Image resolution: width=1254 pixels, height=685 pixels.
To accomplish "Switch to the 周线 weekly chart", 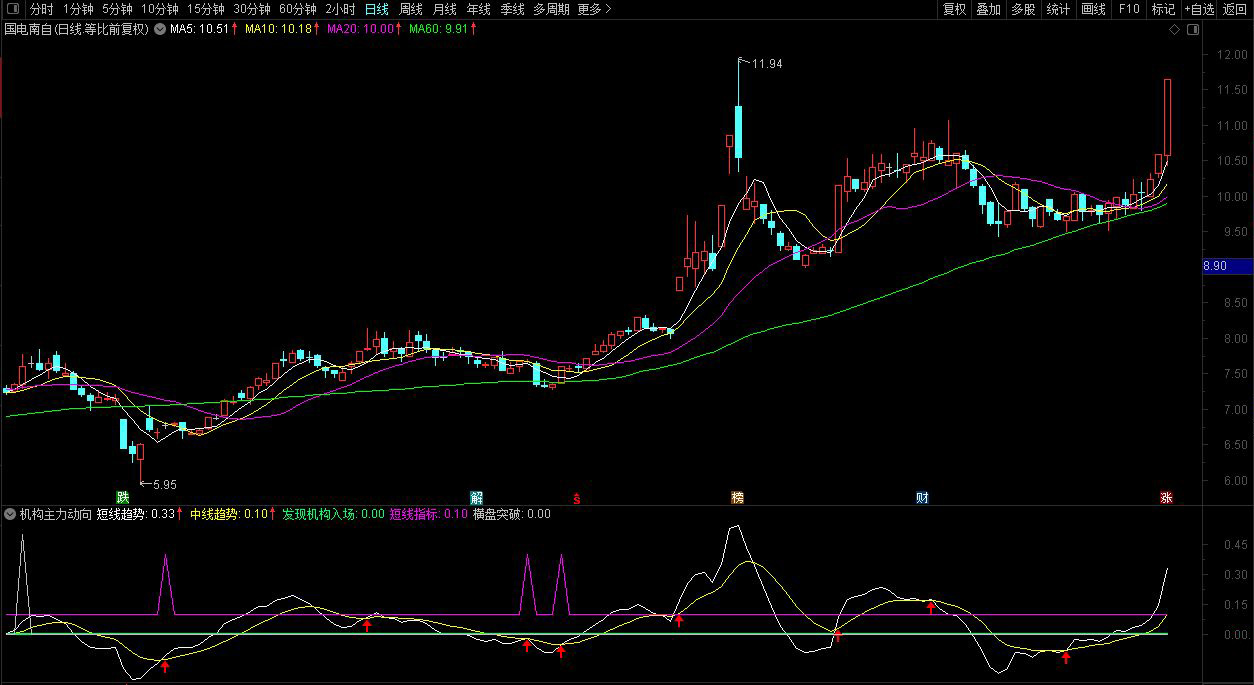I will click(411, 9).
